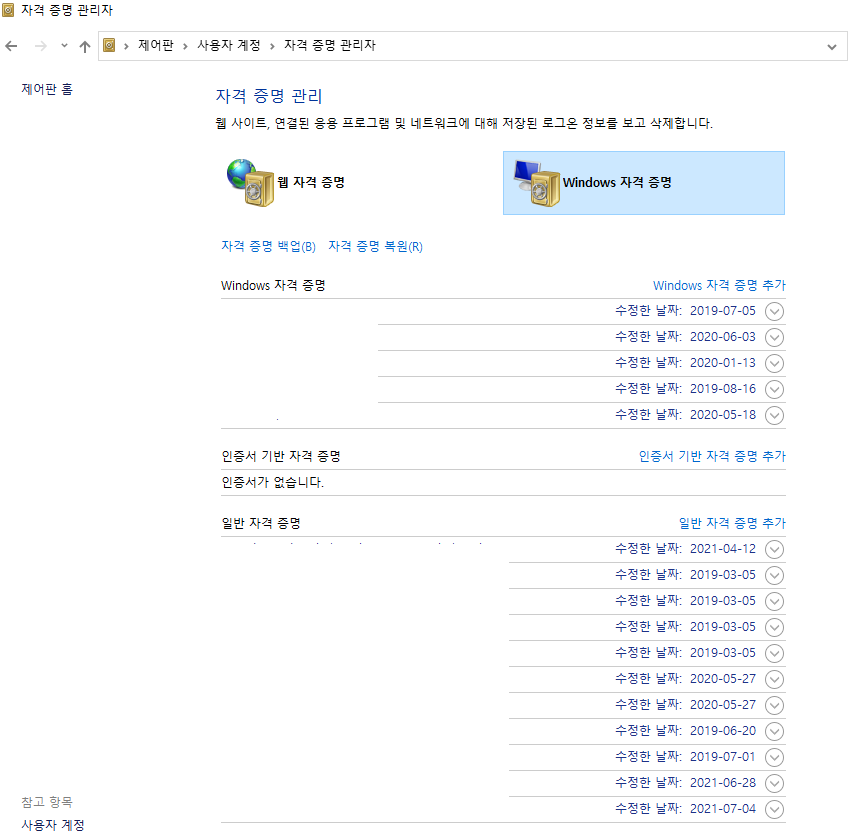Image resolution: width=848 pixels, height=833 pixels.
Task: Click 일반 자격 증명 추가 link
Action: (x=732, y=524)
